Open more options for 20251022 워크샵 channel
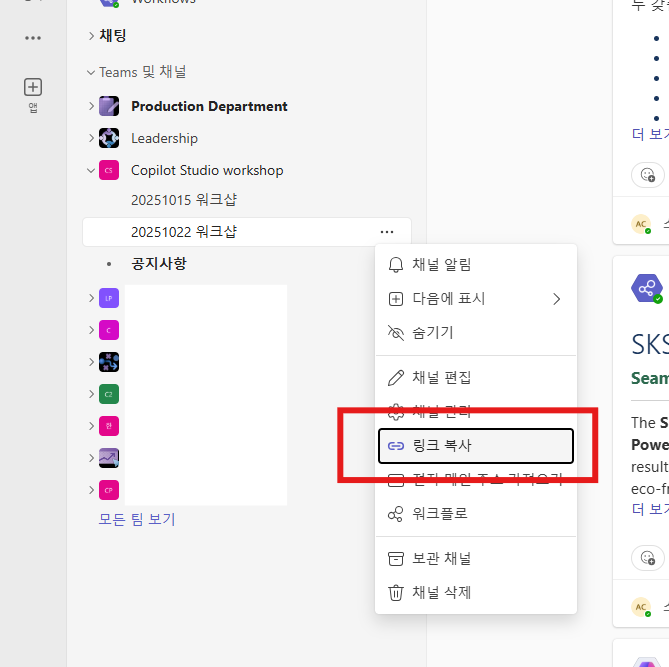Image resolution: width=669 pixels, height=667 pixels. 387,232
